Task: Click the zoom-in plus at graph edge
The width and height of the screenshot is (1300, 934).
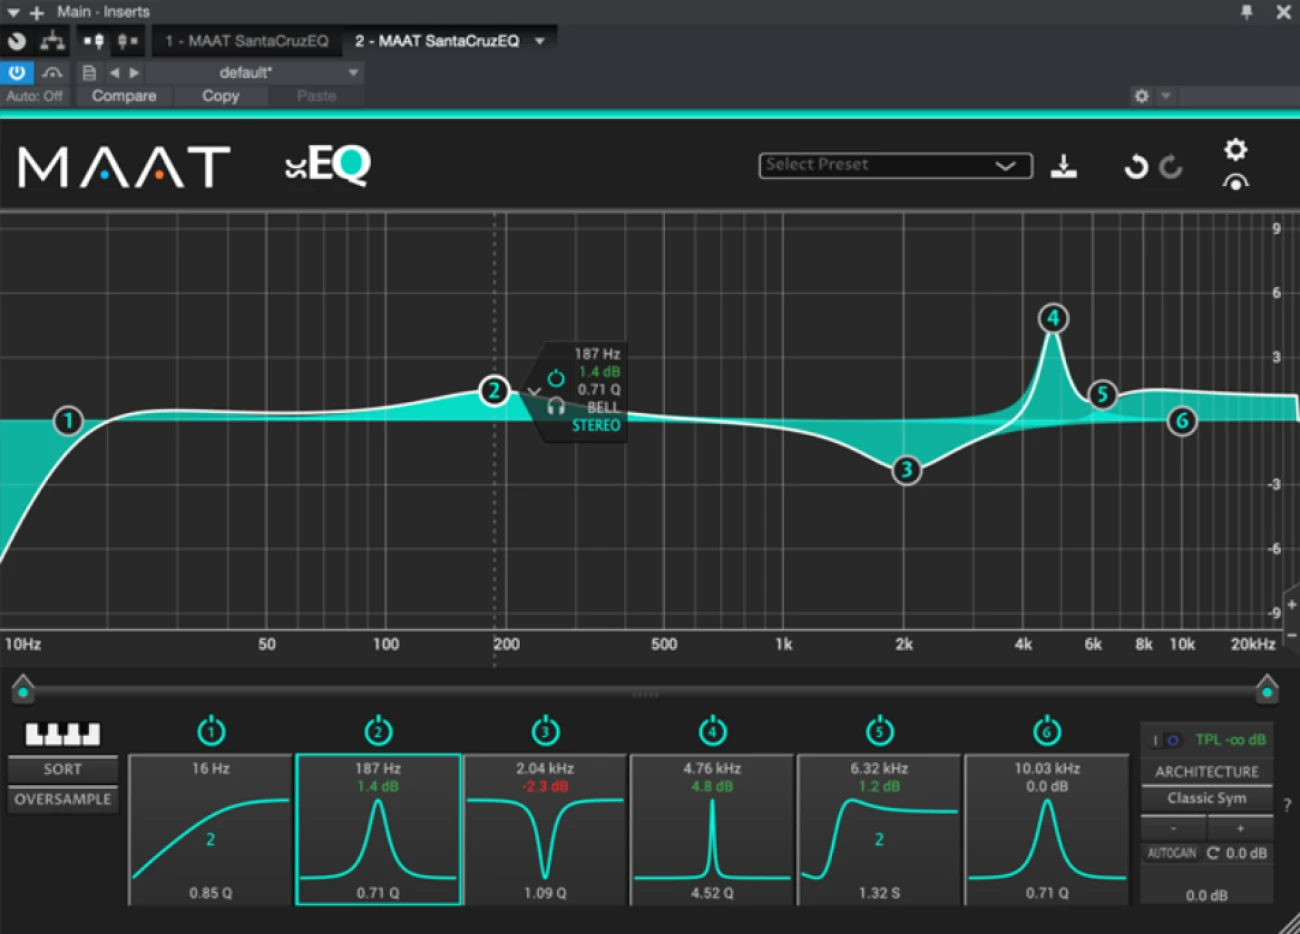Action: 1291,605
